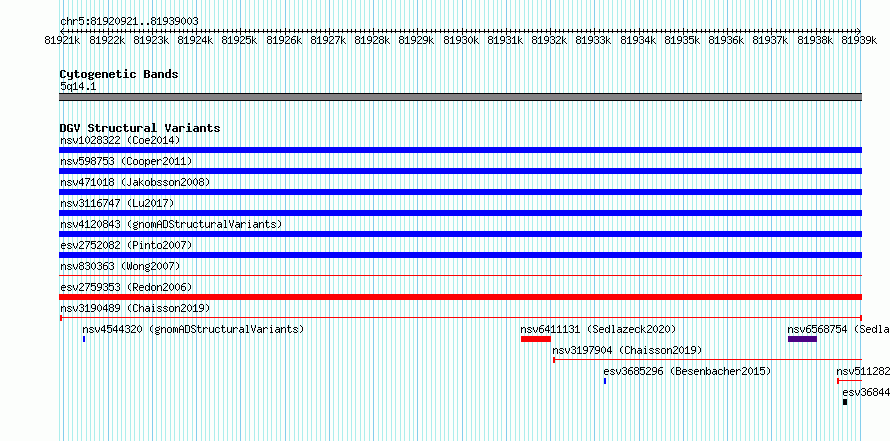890x441 pixels.
Task: Open the nsv6411131 (Sedlazeck2020) label
Action: (598, 329)
